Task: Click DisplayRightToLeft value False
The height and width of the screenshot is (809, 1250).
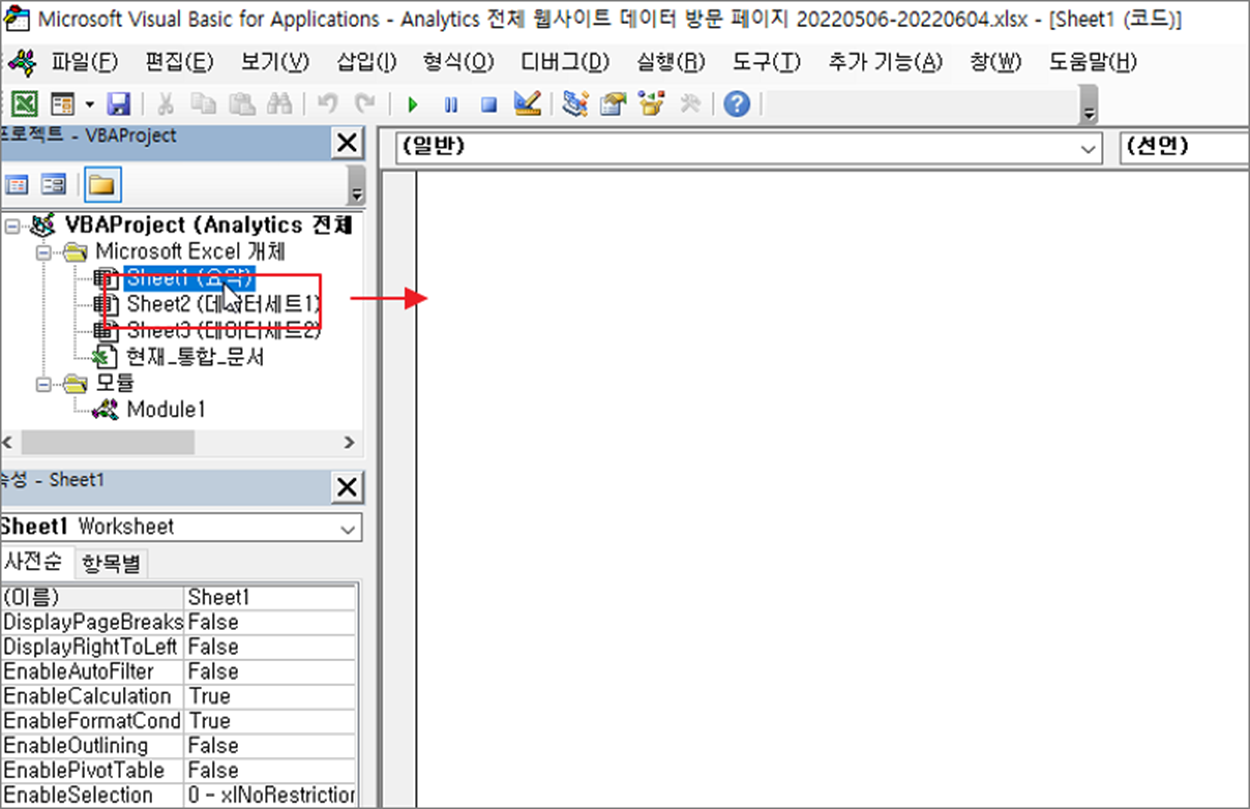Action: tap(270, 647)
